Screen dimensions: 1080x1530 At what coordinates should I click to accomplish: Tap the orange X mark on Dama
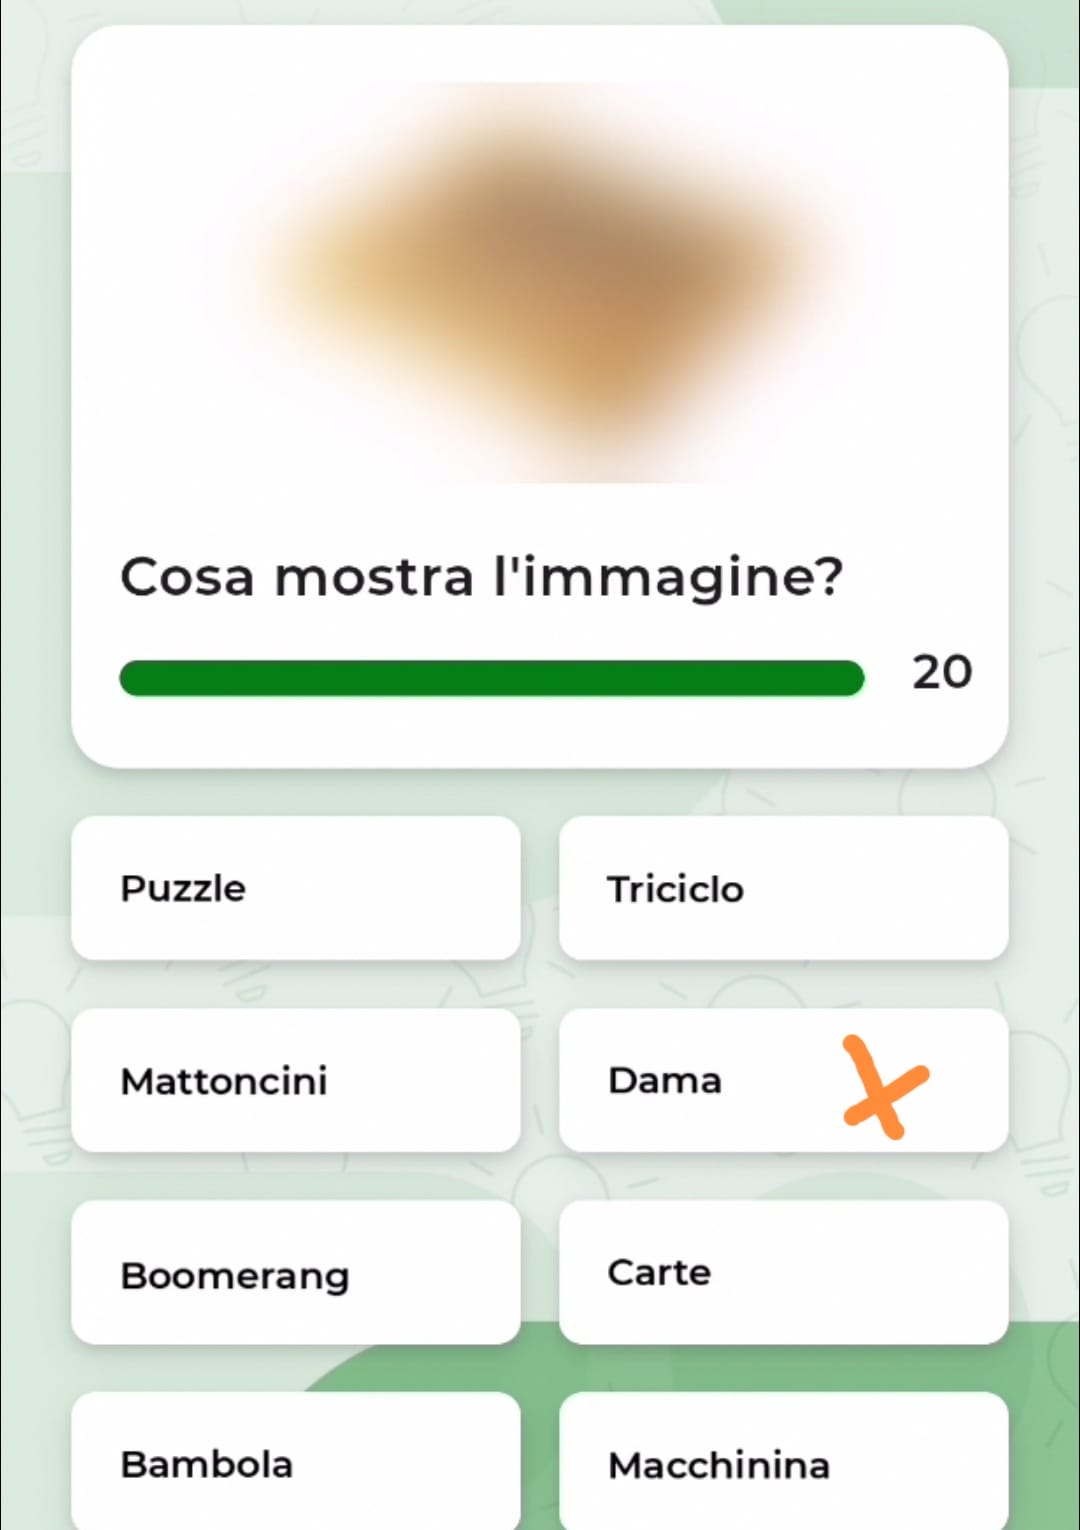click(x=885, y=1087)
